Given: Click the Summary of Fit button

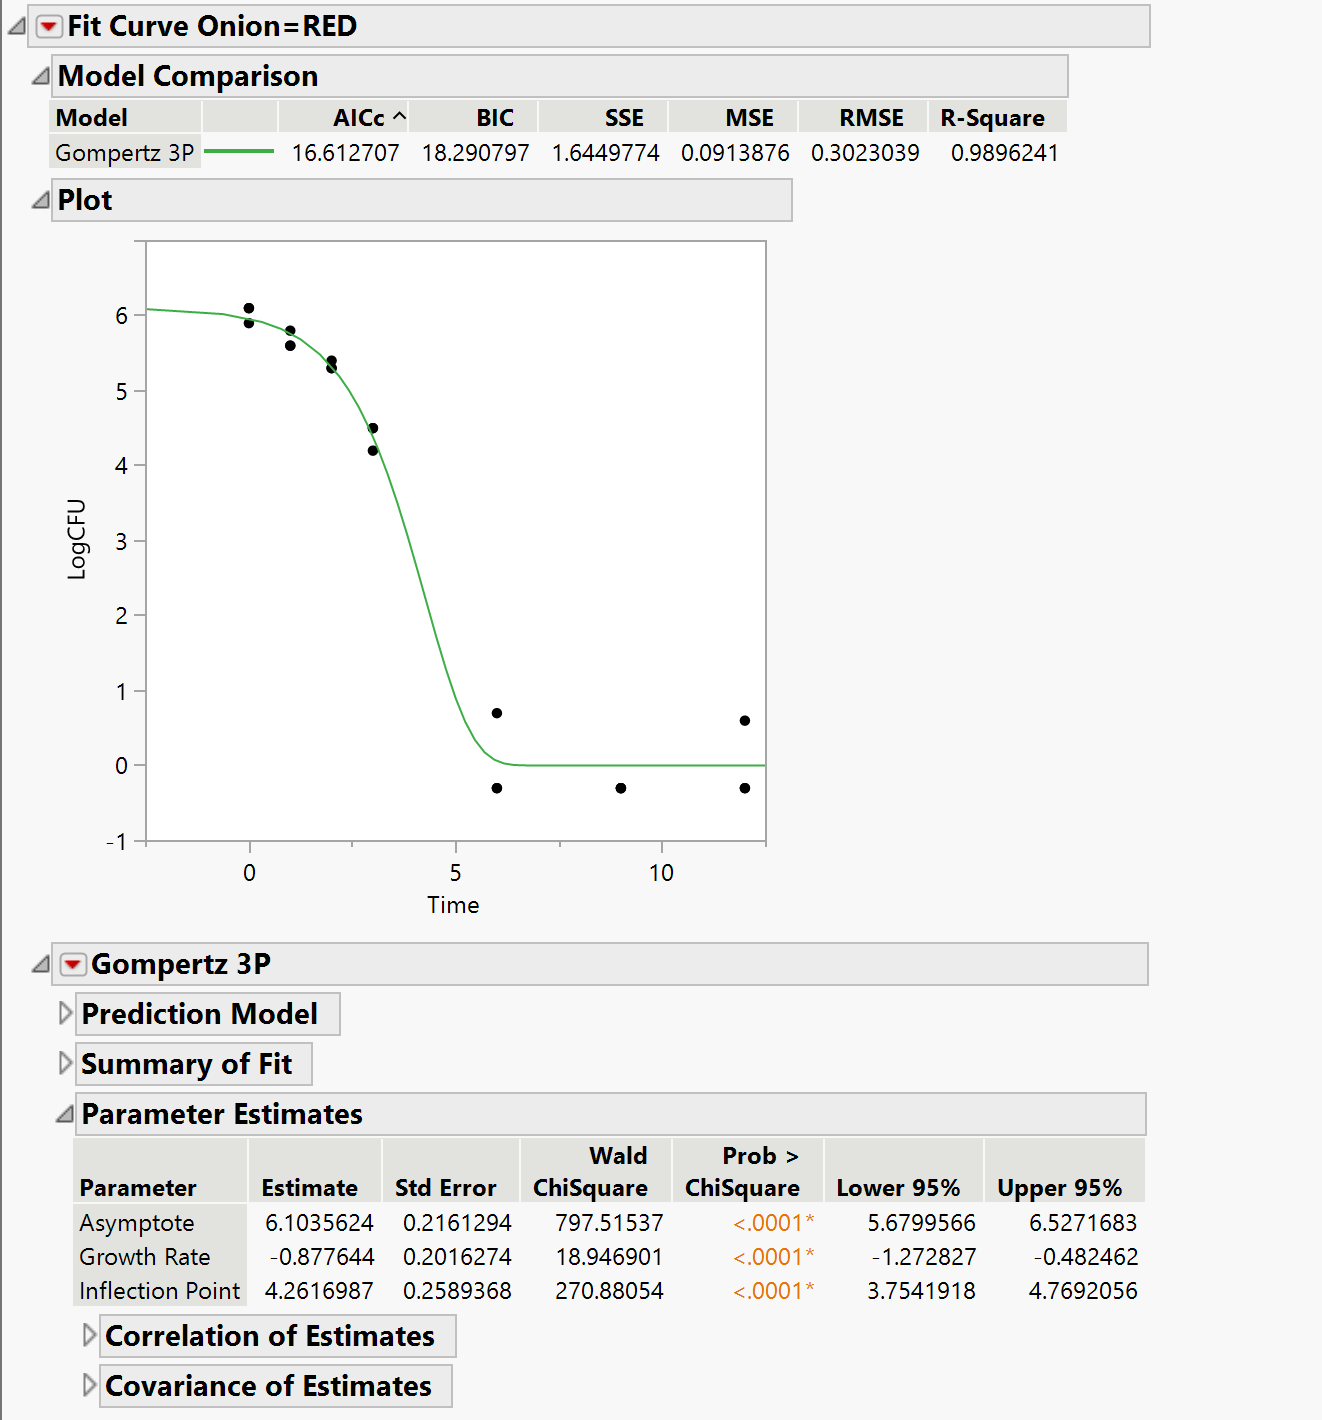Looking at the screenshot, I should [193, 1063].
